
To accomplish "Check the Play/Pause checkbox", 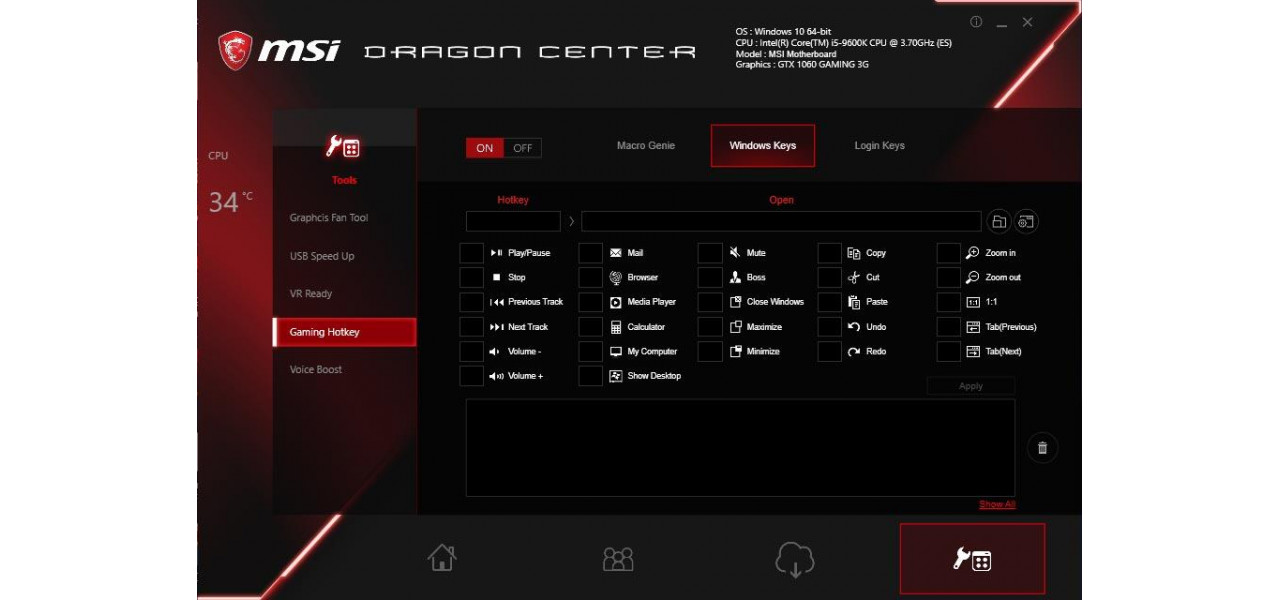I will pyautogui.click(x=471, y=253).
